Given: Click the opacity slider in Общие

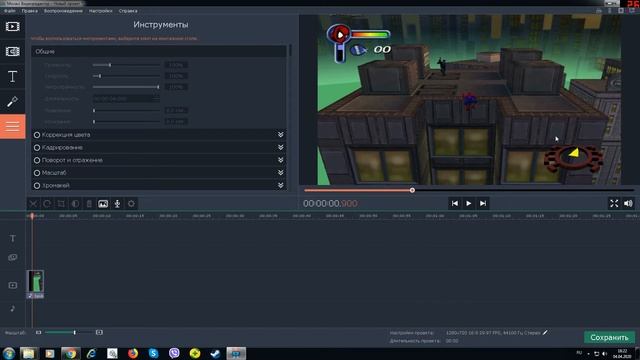Looking at the screenshot, I should point(126,87).
